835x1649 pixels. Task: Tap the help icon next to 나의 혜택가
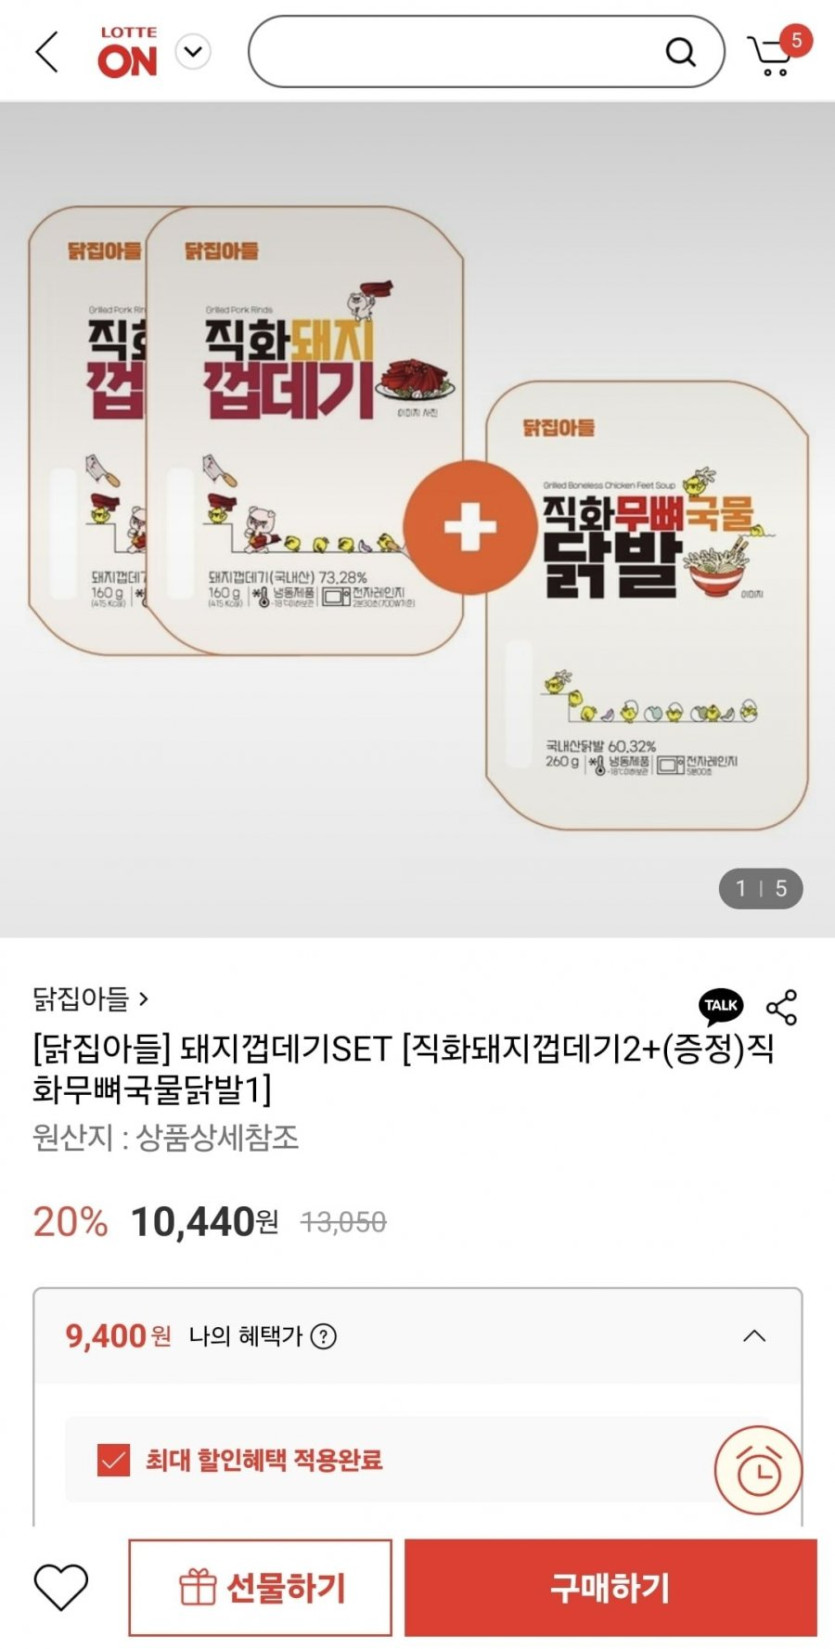point(323,1336)
